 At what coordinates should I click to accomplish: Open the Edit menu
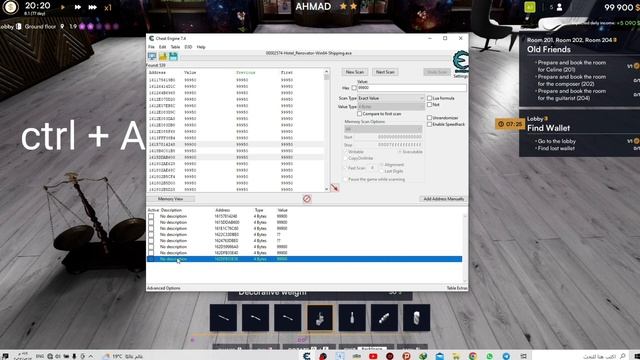point(162,47)
